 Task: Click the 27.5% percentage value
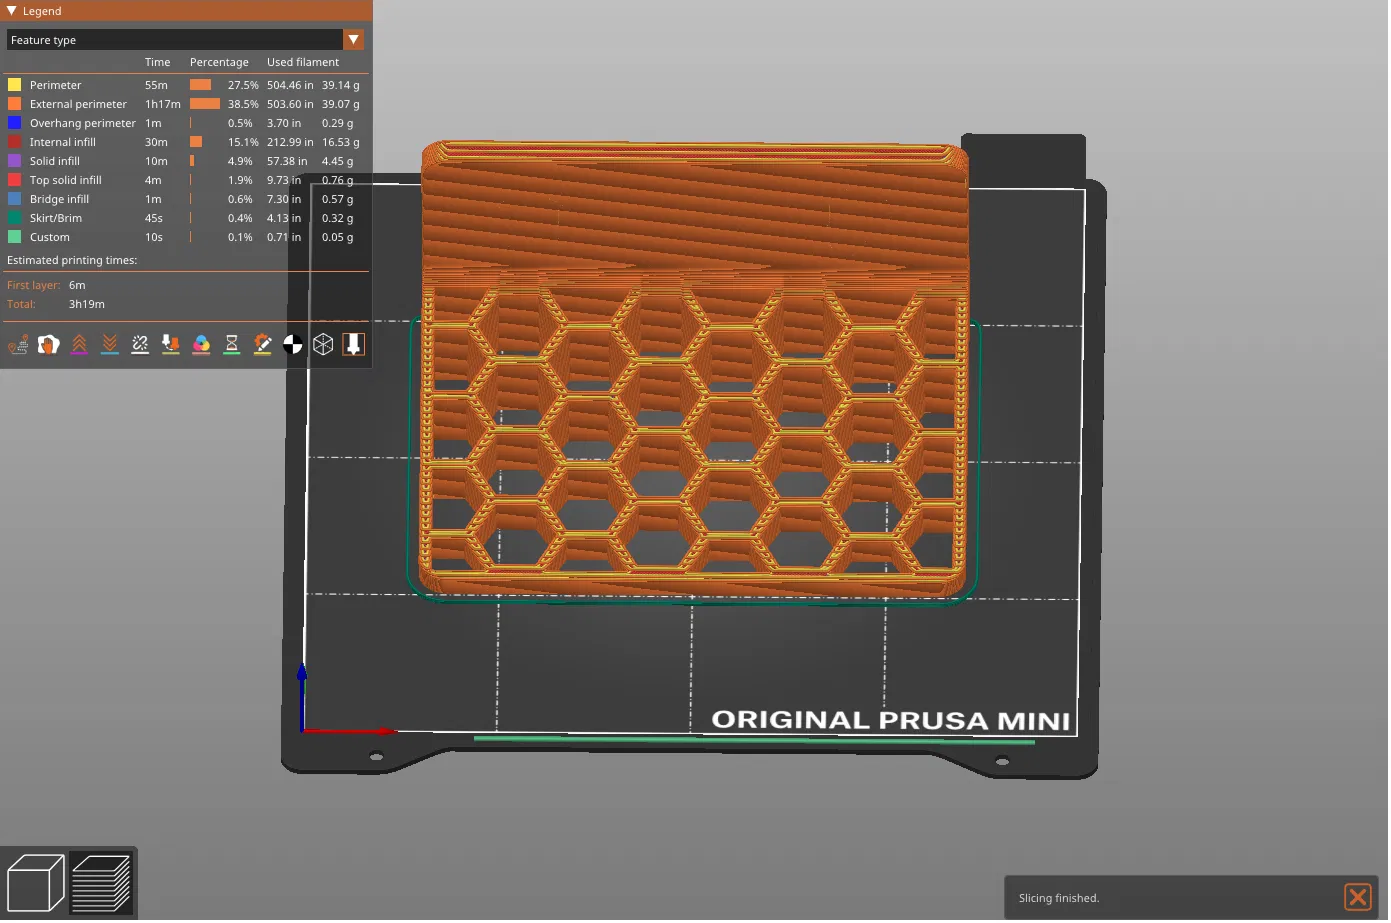click(243, 85)
